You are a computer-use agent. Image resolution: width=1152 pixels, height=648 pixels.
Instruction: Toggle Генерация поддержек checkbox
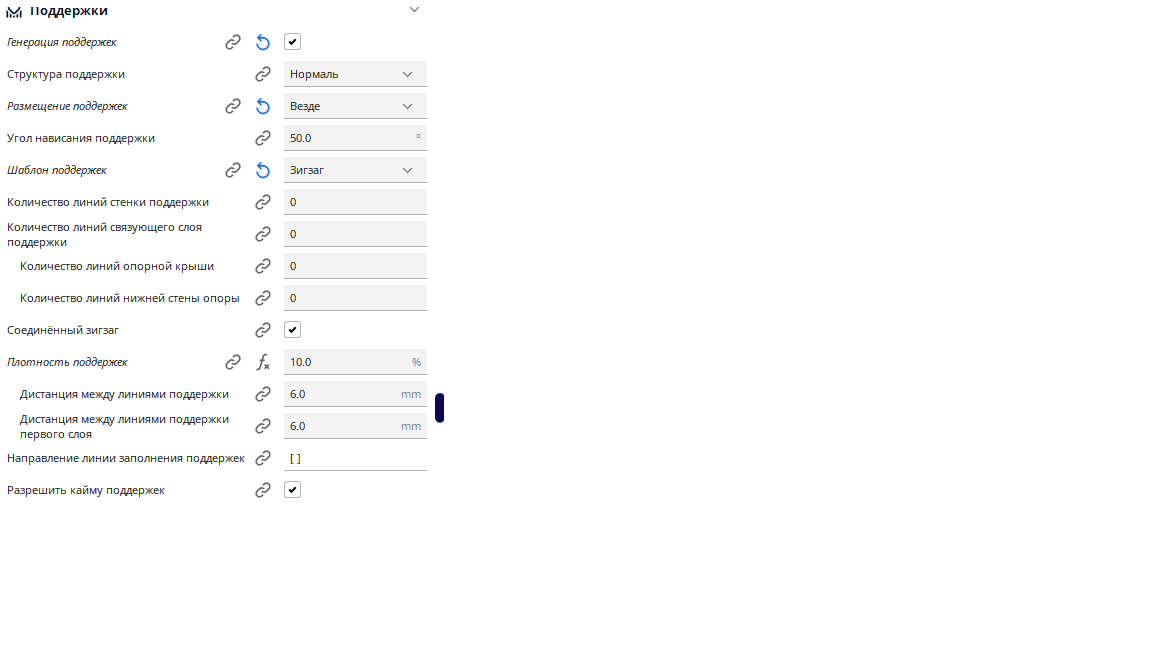point(292,42)
